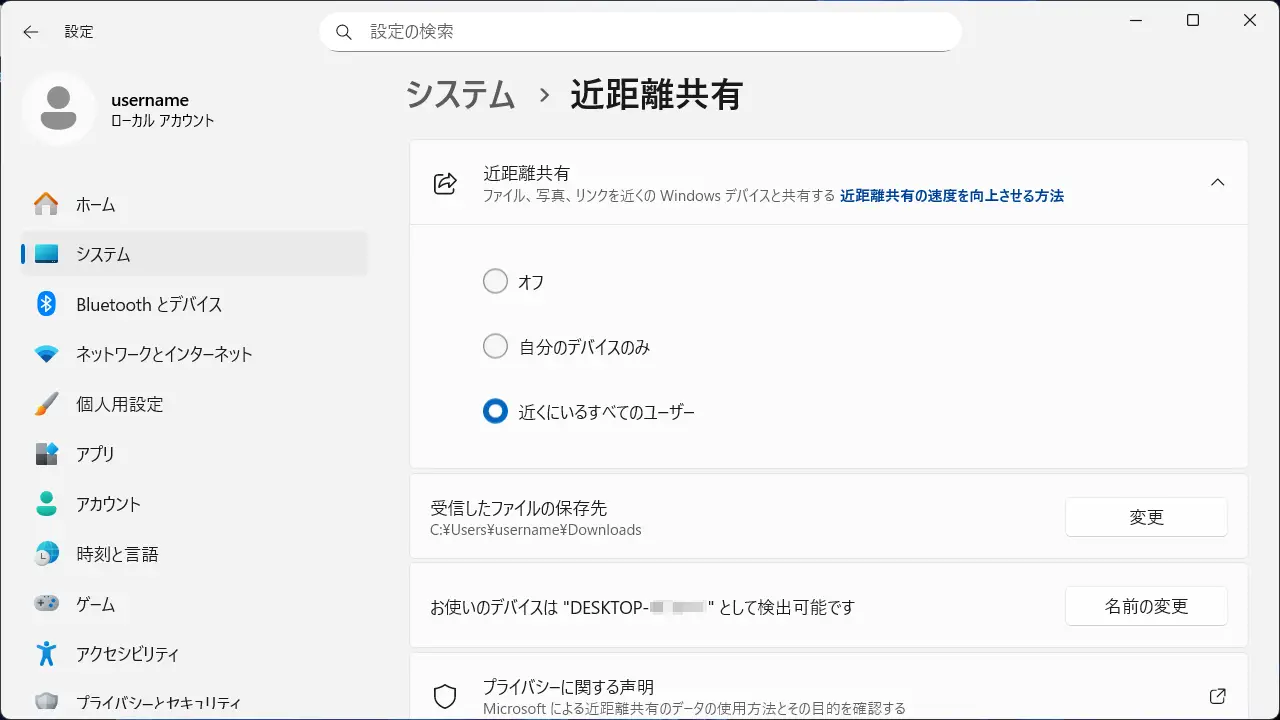Click the 設定の検索 search field
Image resolution: width=1280 pixels, height=720 pixels.
pyautogui.click(x=640, y=32)
